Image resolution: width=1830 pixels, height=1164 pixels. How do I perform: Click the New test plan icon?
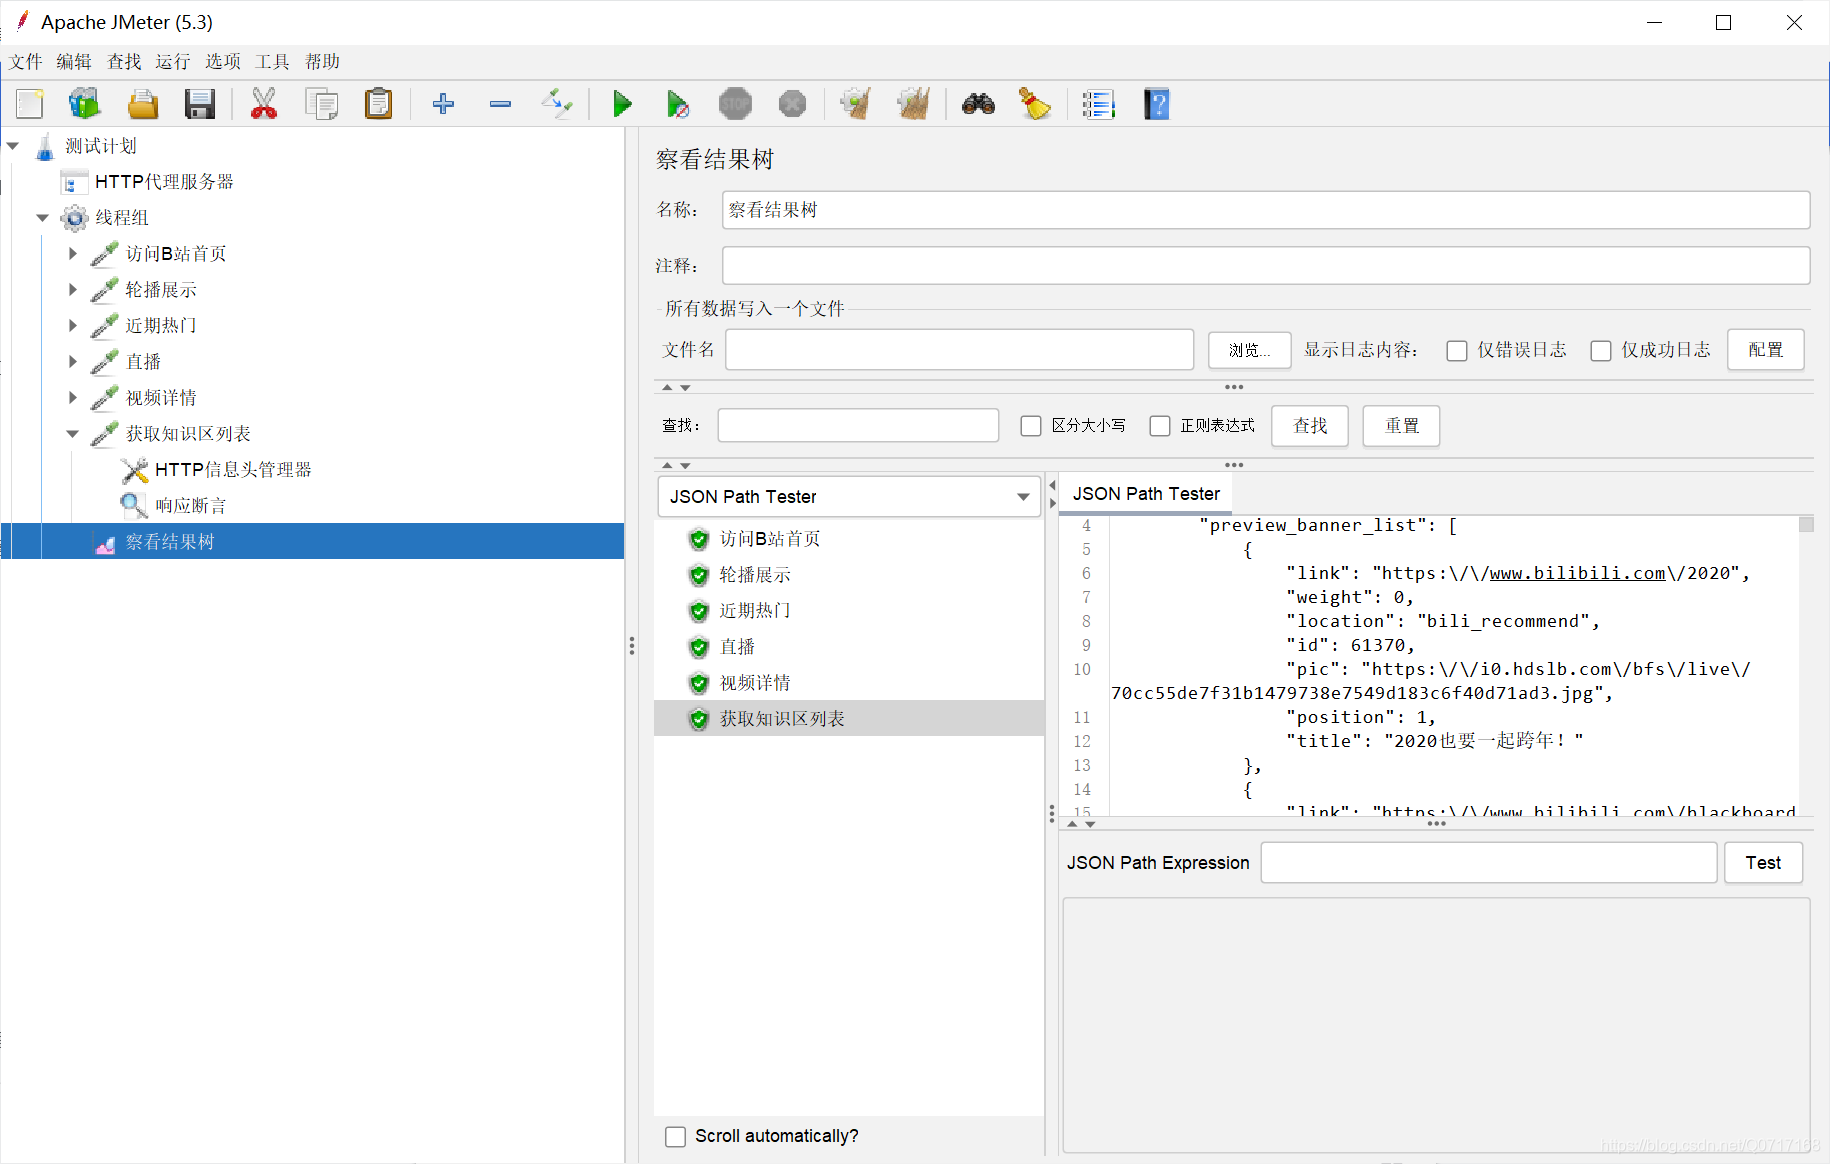[30, 104]
